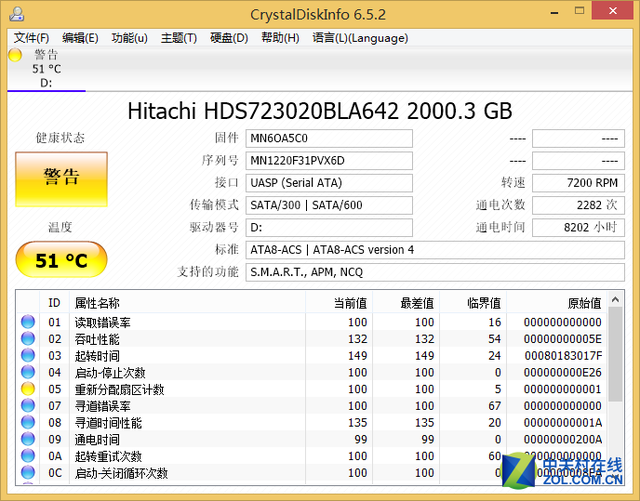Open the 文件(F) menu
640x501 pixels.
click(x=31, y=38)
